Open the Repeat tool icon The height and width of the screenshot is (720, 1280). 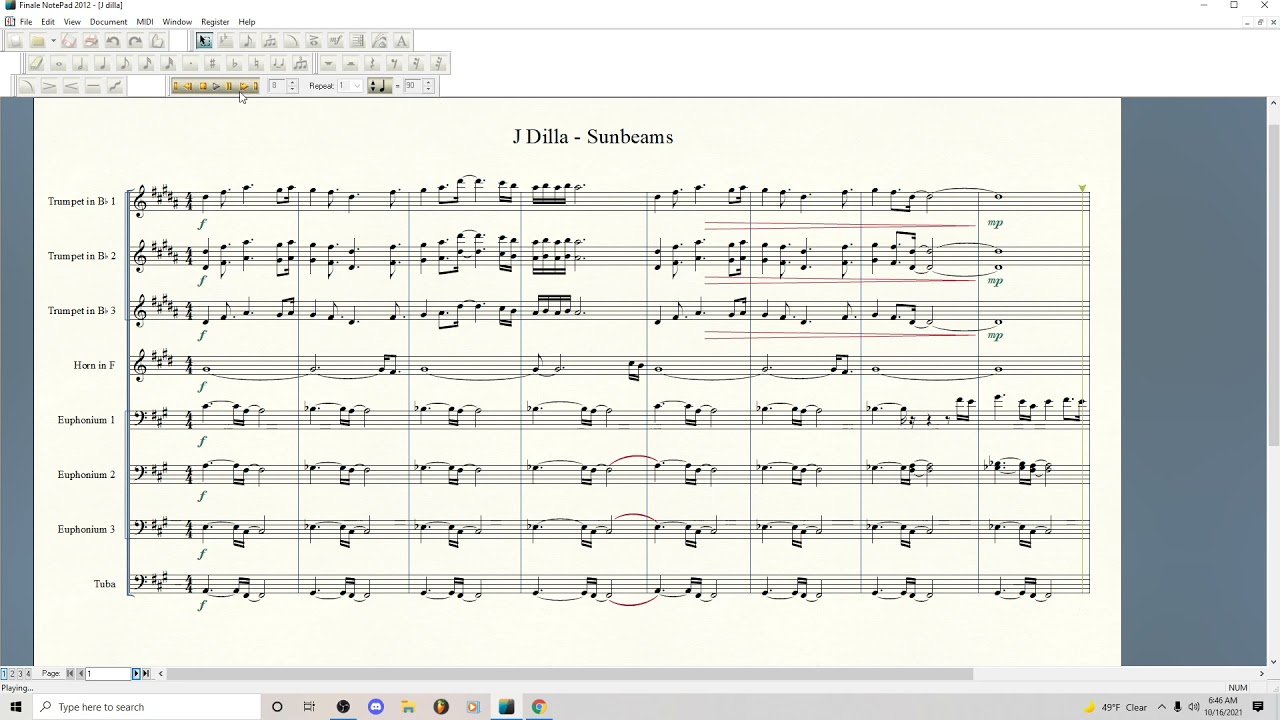[358, 41]
